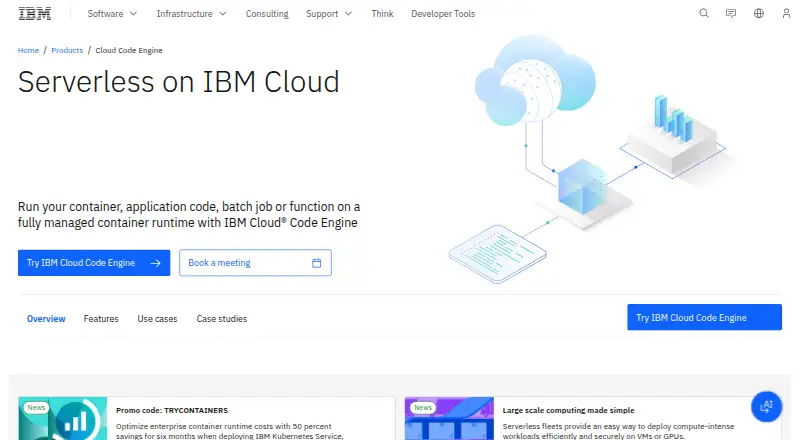Switch to the Case studies tab
This screenshot has width=800, height=440.
tap(221, 319)
